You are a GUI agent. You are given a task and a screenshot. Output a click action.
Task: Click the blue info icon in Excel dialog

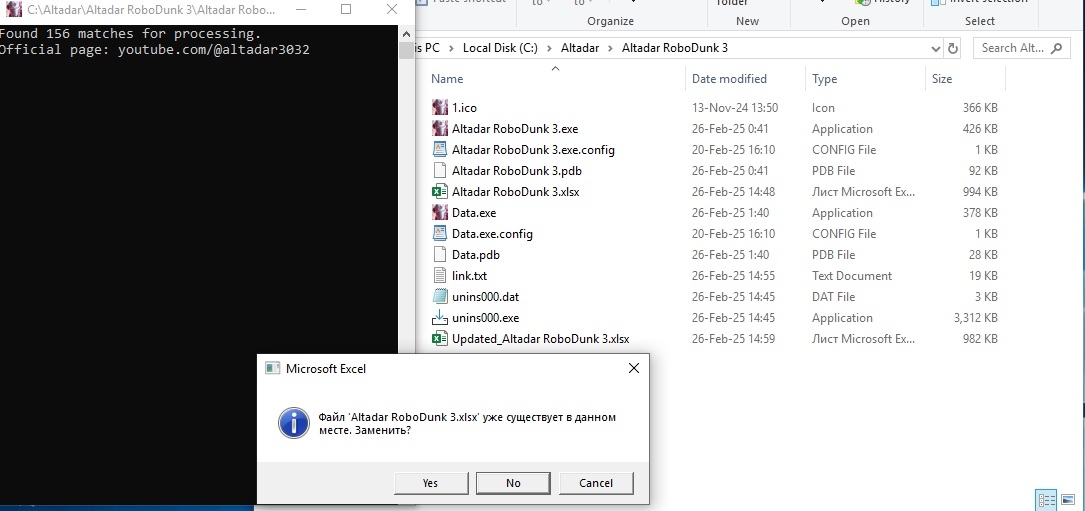(293, 423)
